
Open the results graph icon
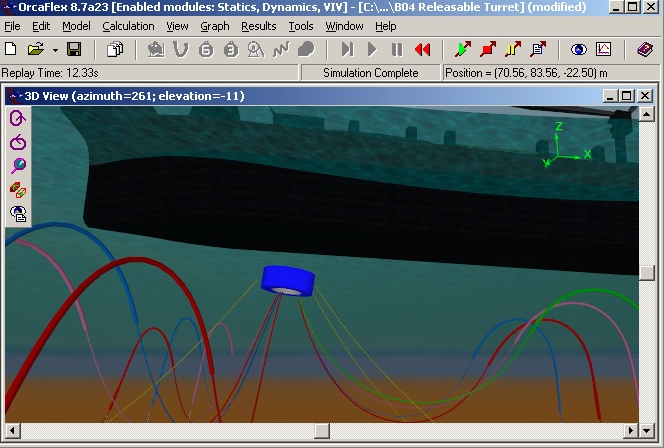coord(603,50)
